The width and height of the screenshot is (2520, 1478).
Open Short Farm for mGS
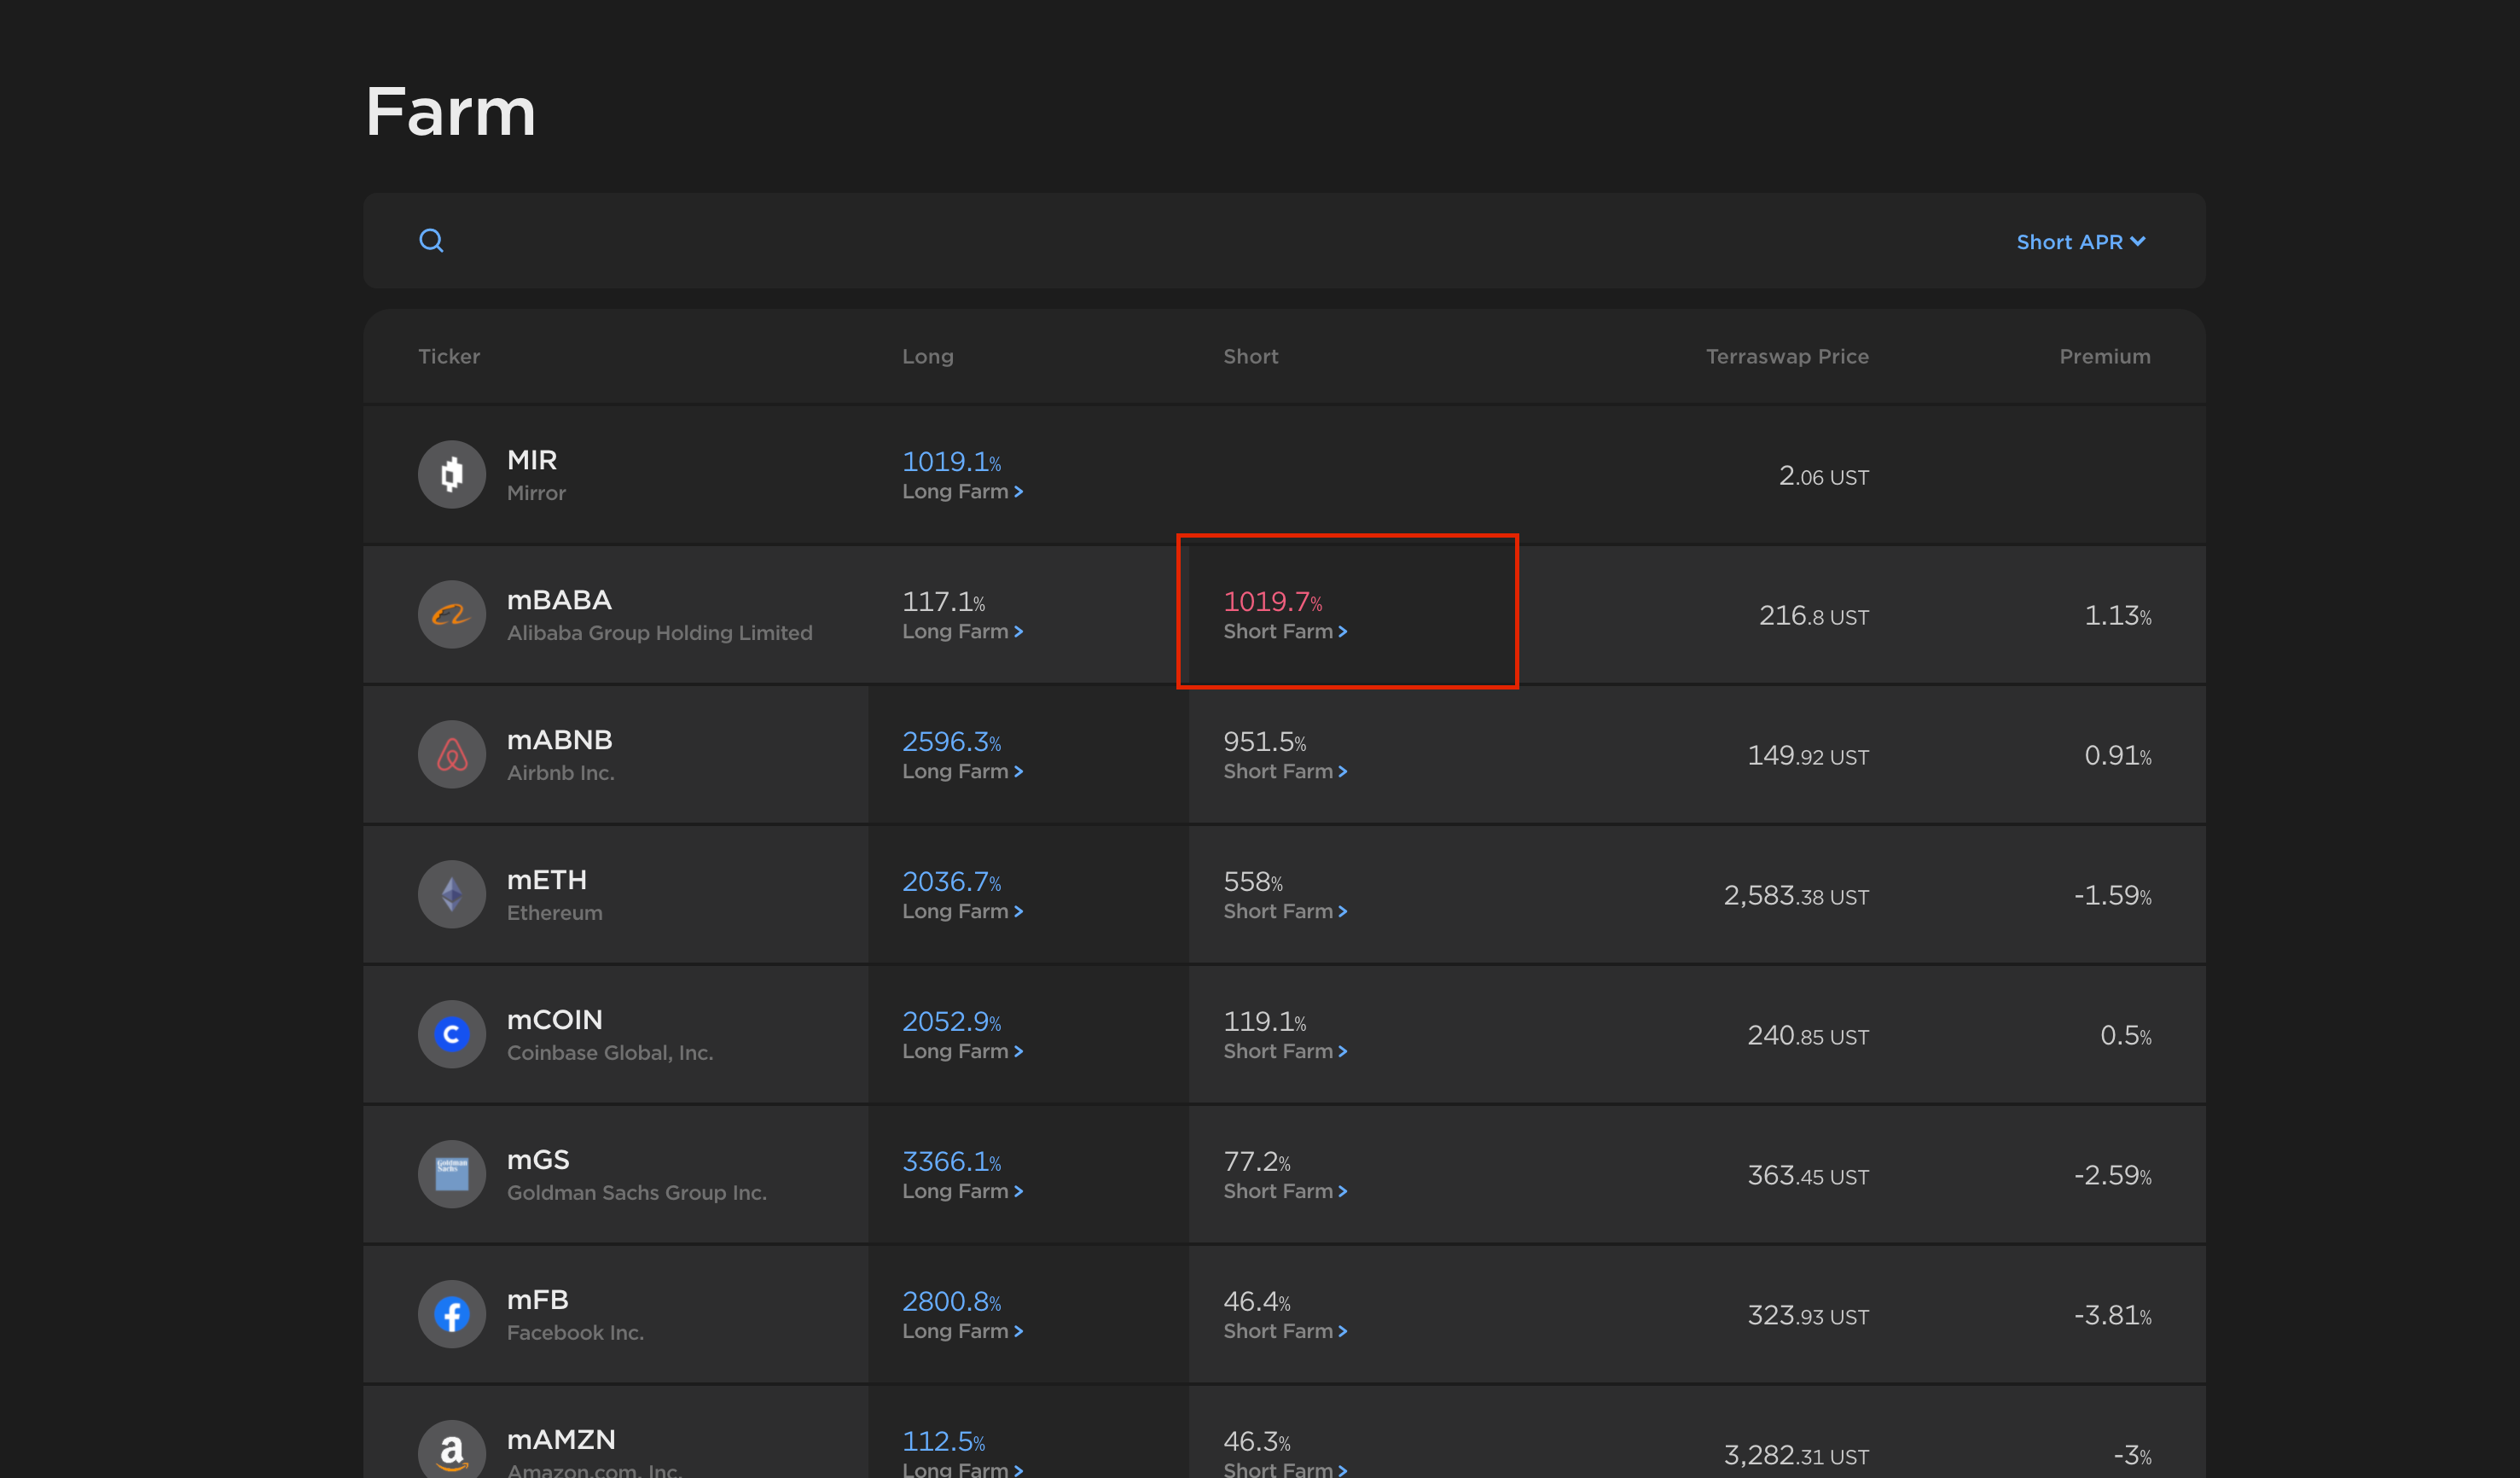pos(1285,1191)
